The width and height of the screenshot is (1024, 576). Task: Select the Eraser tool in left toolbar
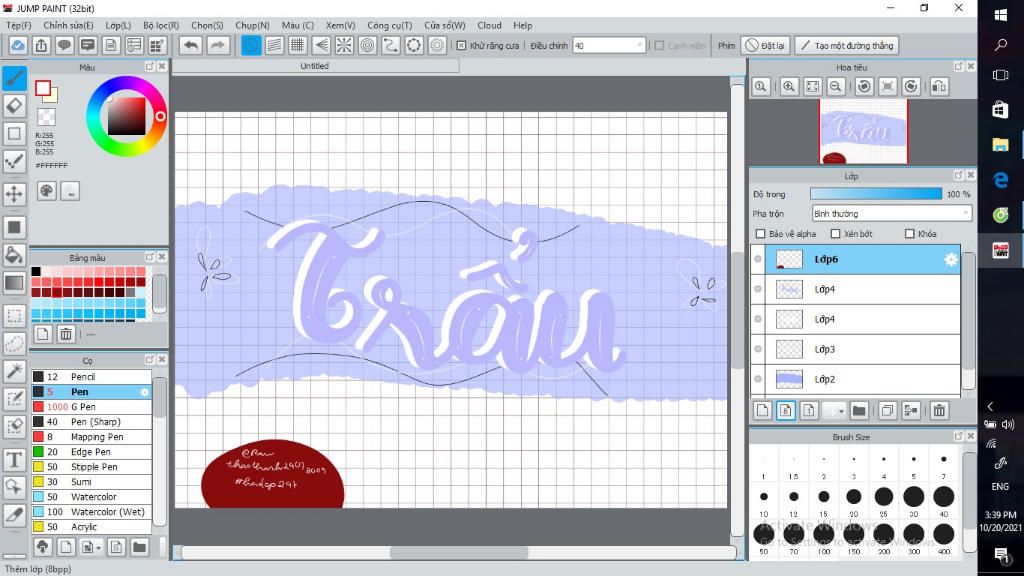coord(14,105)
